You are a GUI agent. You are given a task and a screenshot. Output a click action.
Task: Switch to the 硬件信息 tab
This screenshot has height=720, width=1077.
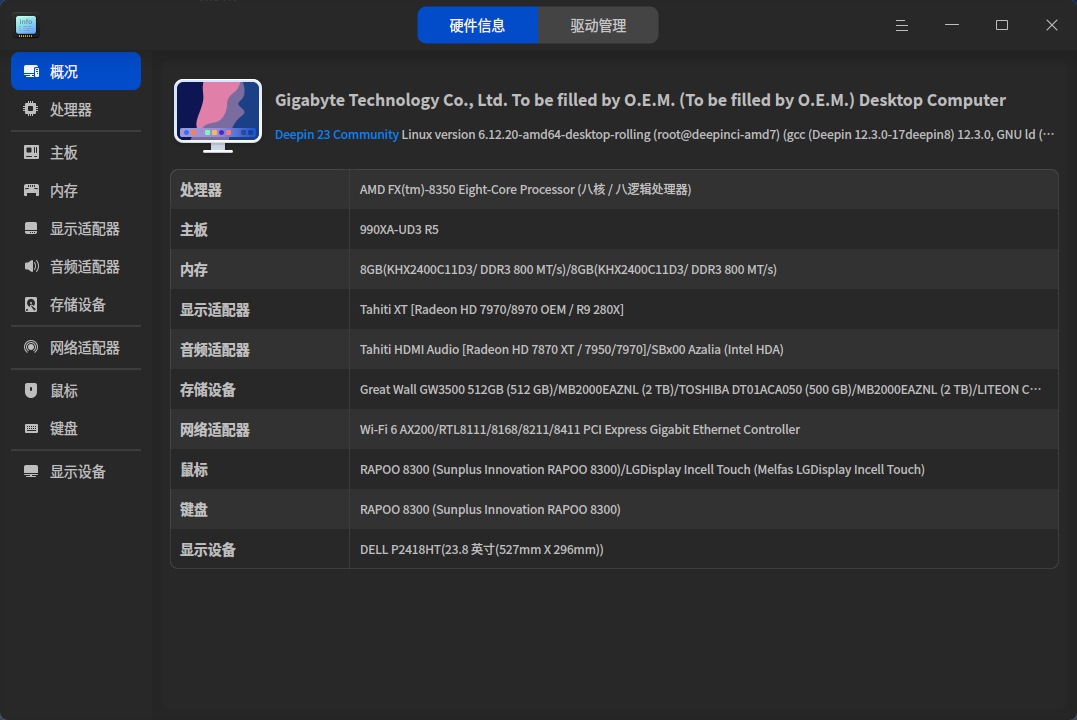point(477,25)
